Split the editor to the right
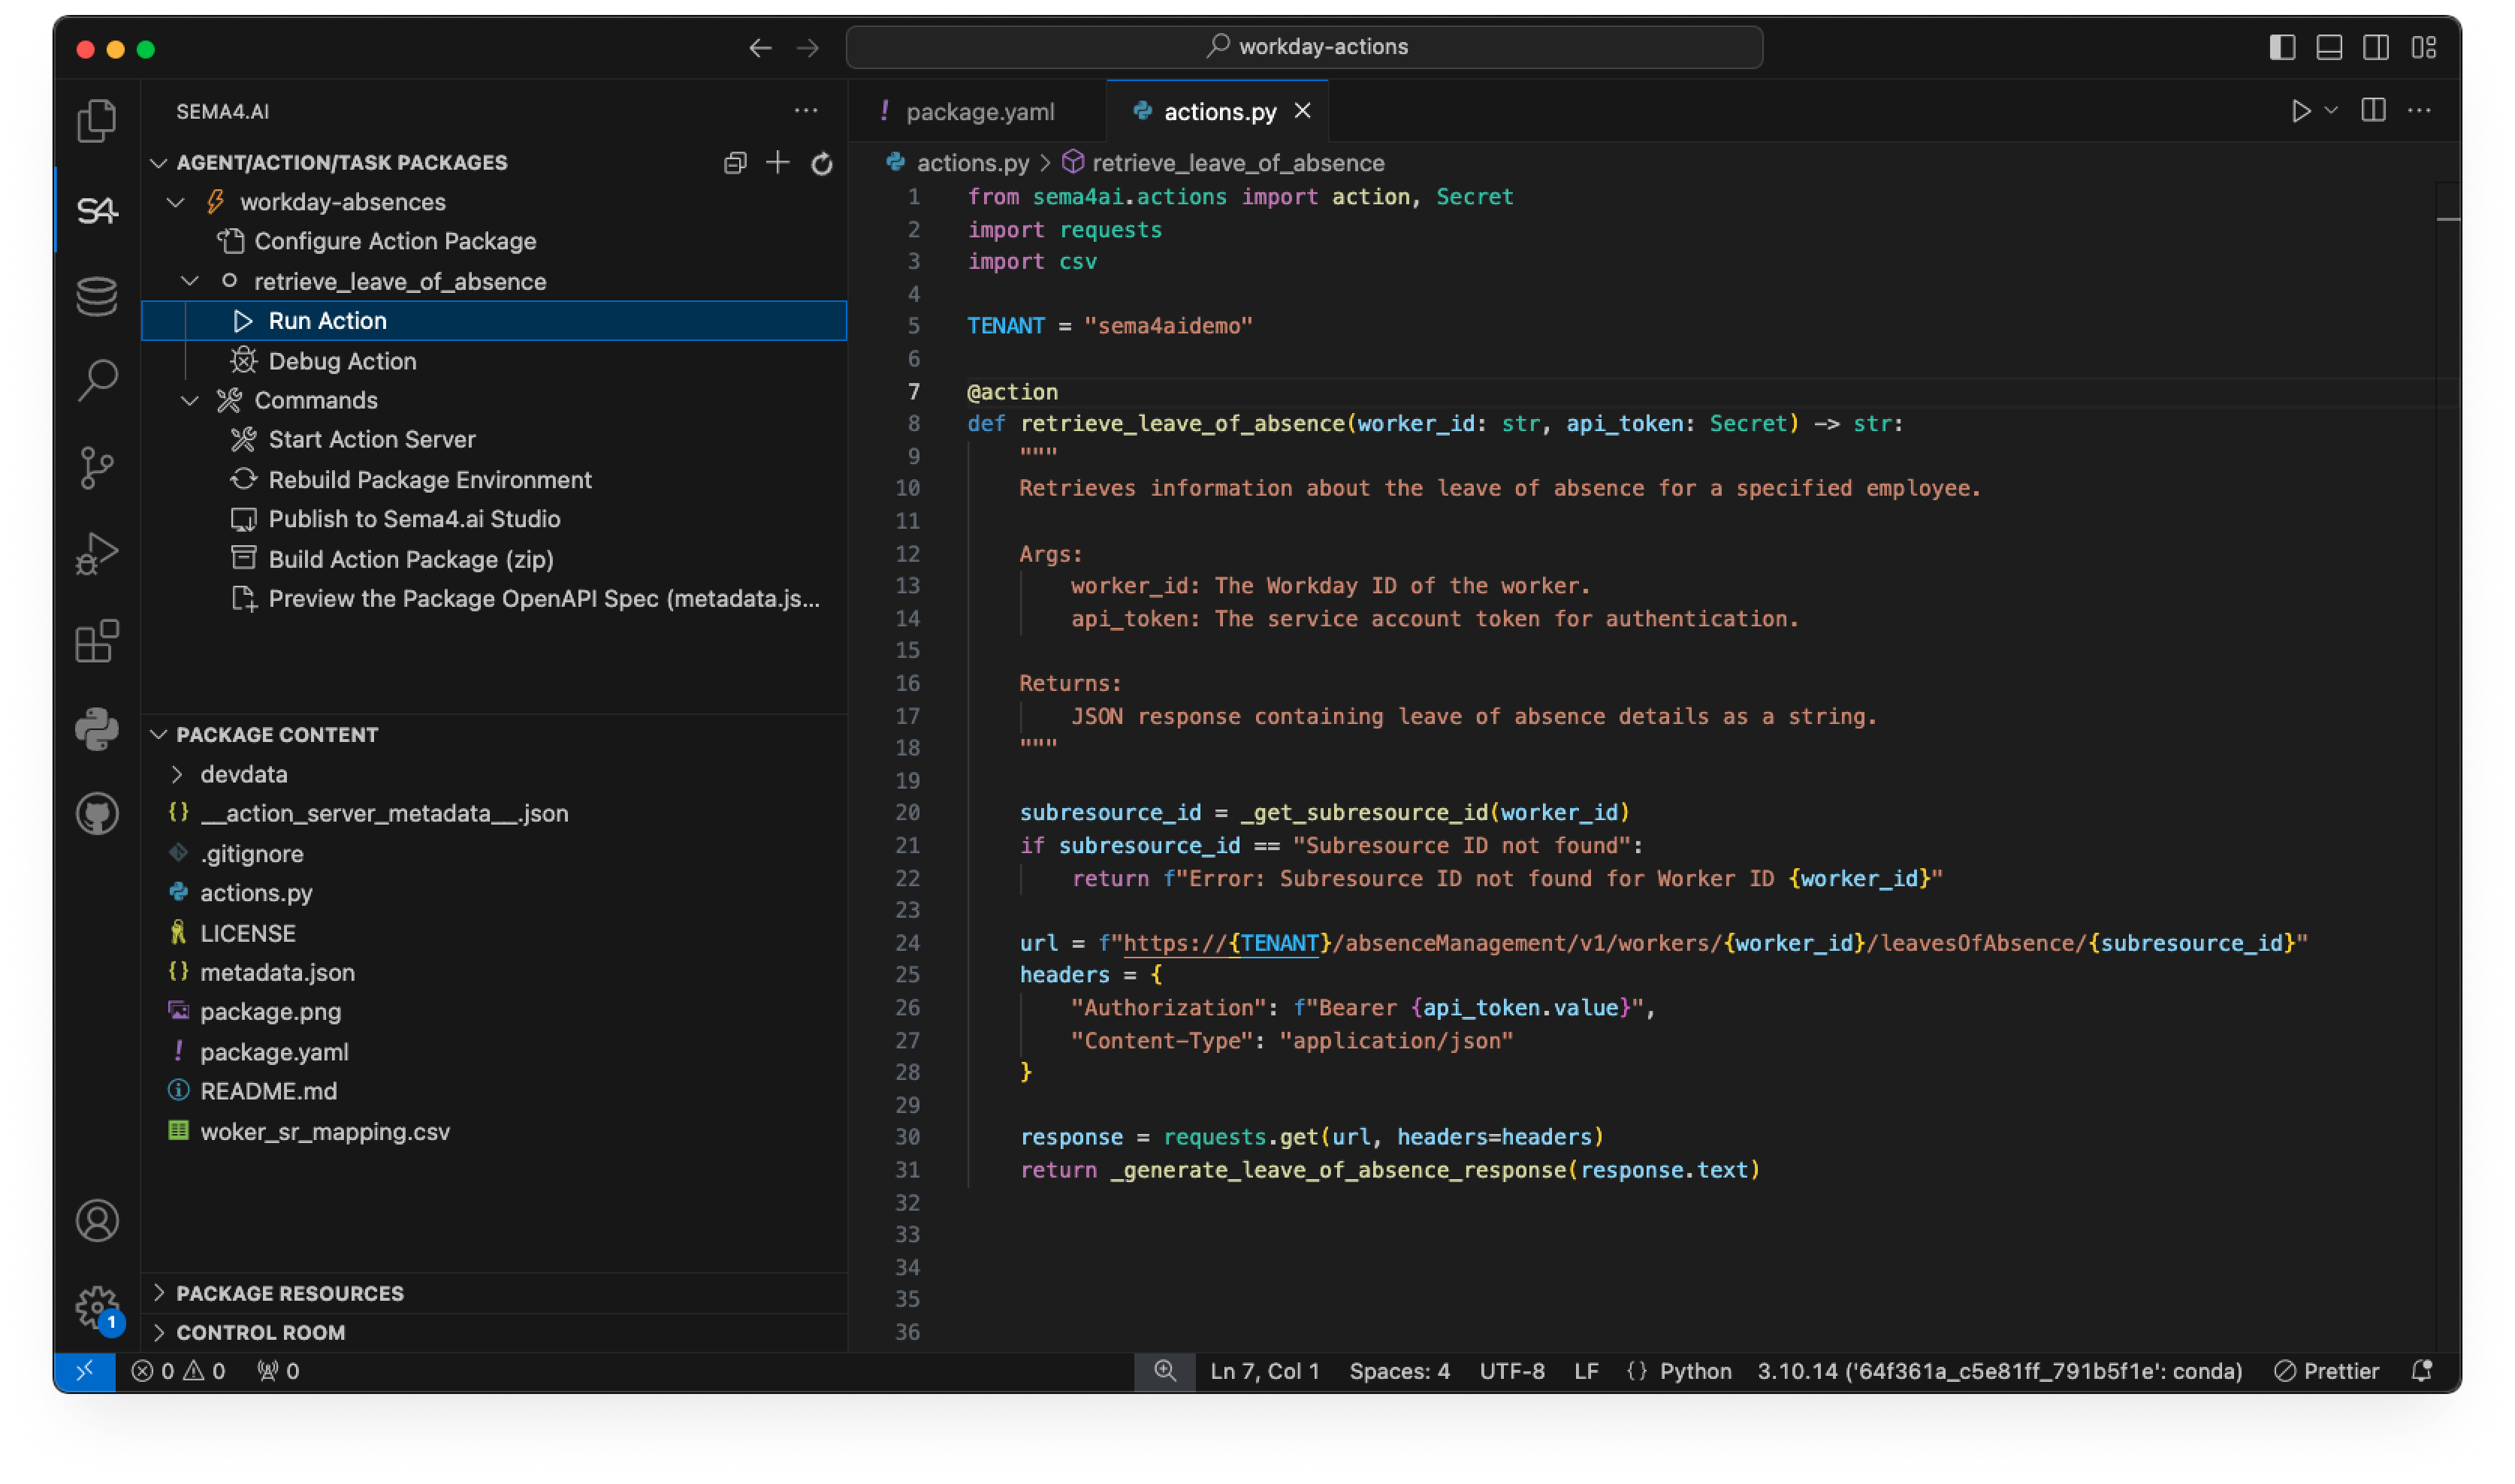2515x1484 pixels. [2373, 111]
